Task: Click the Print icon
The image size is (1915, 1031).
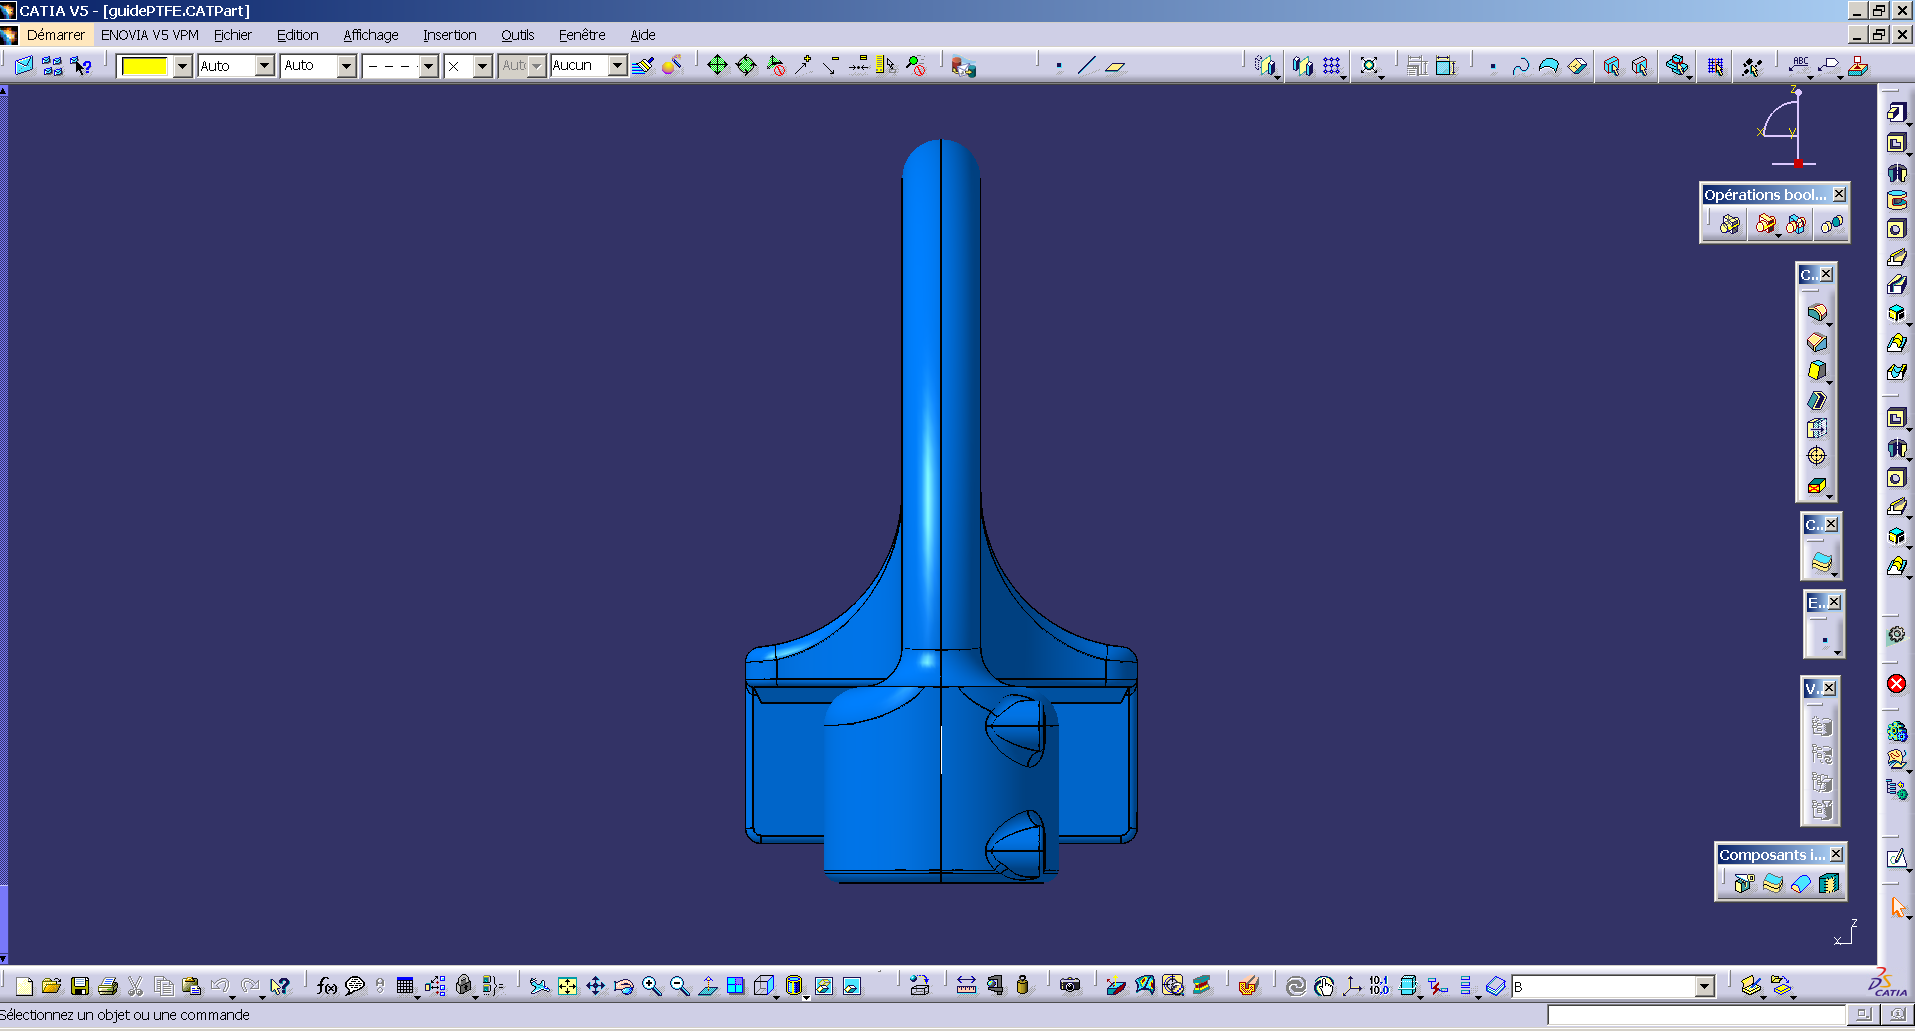Action: [x=108, y=986]
